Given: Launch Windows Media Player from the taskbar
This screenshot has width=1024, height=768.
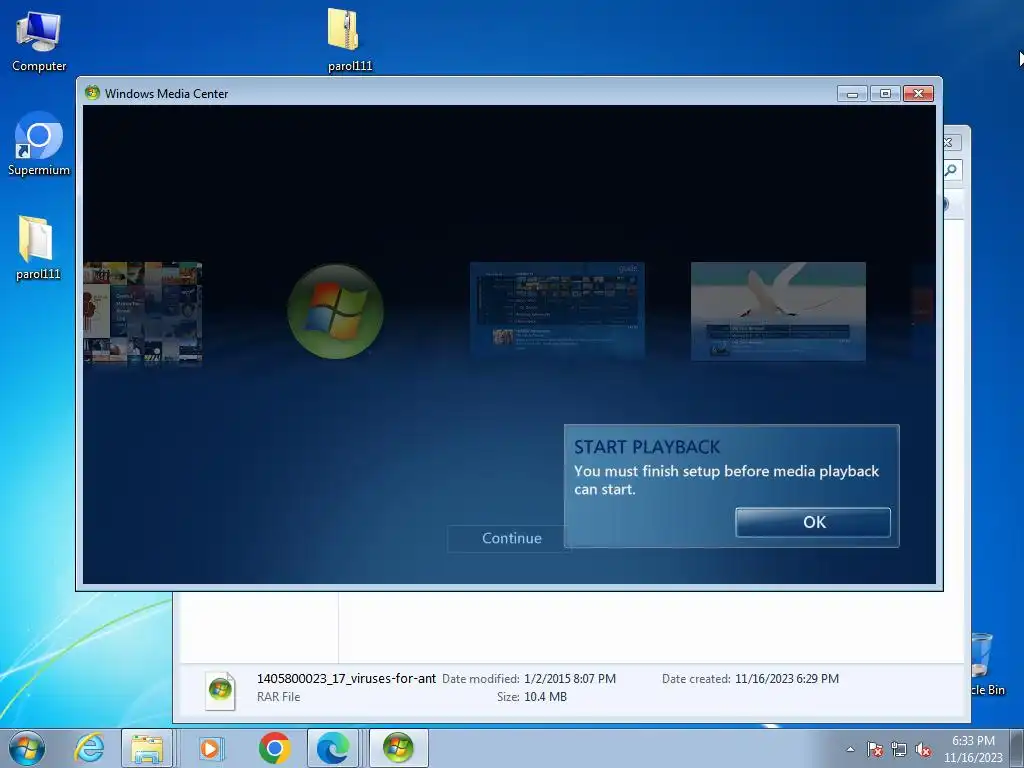Looking at the screenshot, I should (210, 748).
